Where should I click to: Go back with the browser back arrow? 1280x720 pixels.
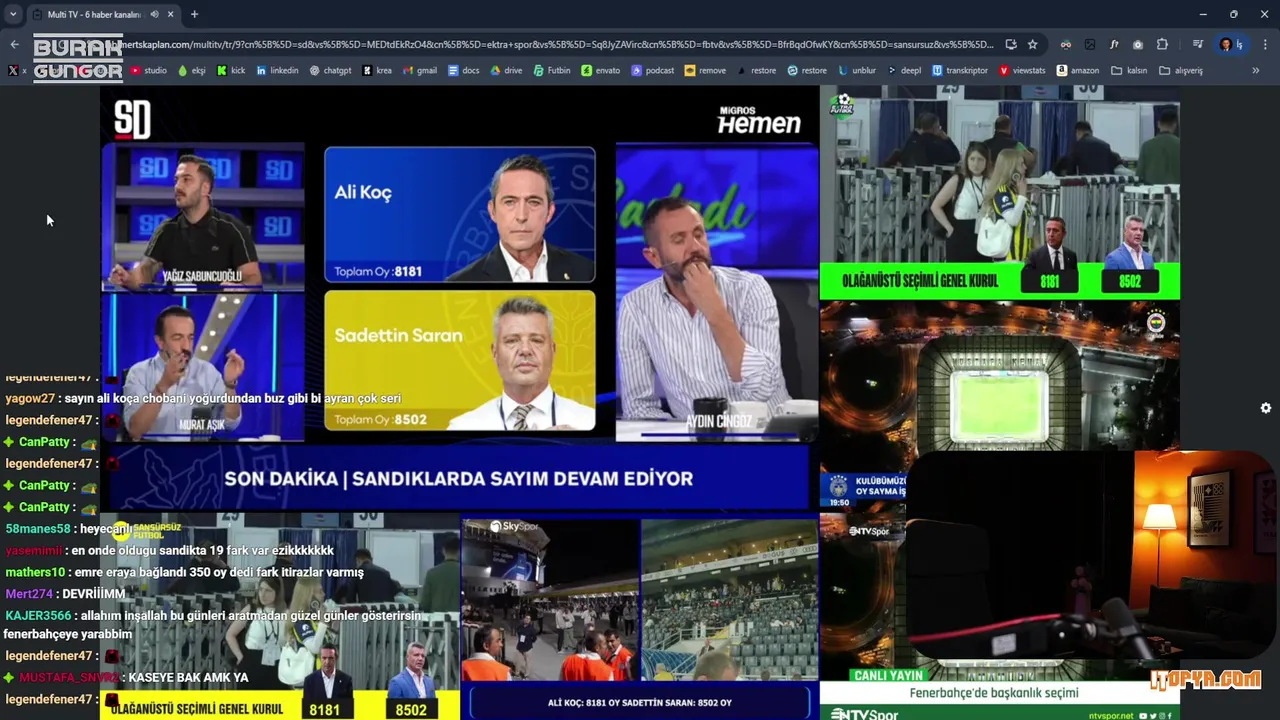(x=14, y=44)
